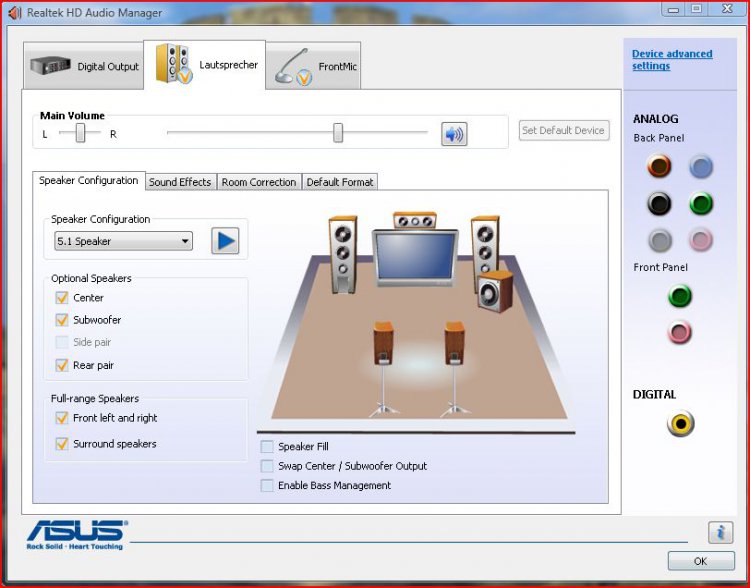
Task: Click the Side pair label
Action: [92, 342]
